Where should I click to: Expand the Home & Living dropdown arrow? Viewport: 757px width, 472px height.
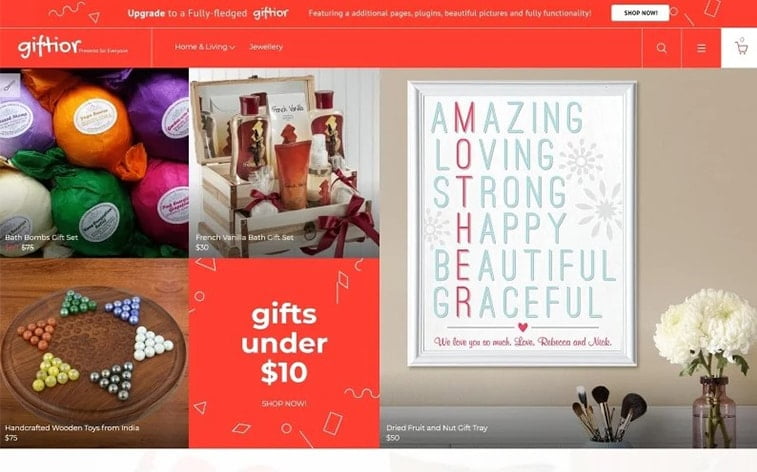point(232,47)
